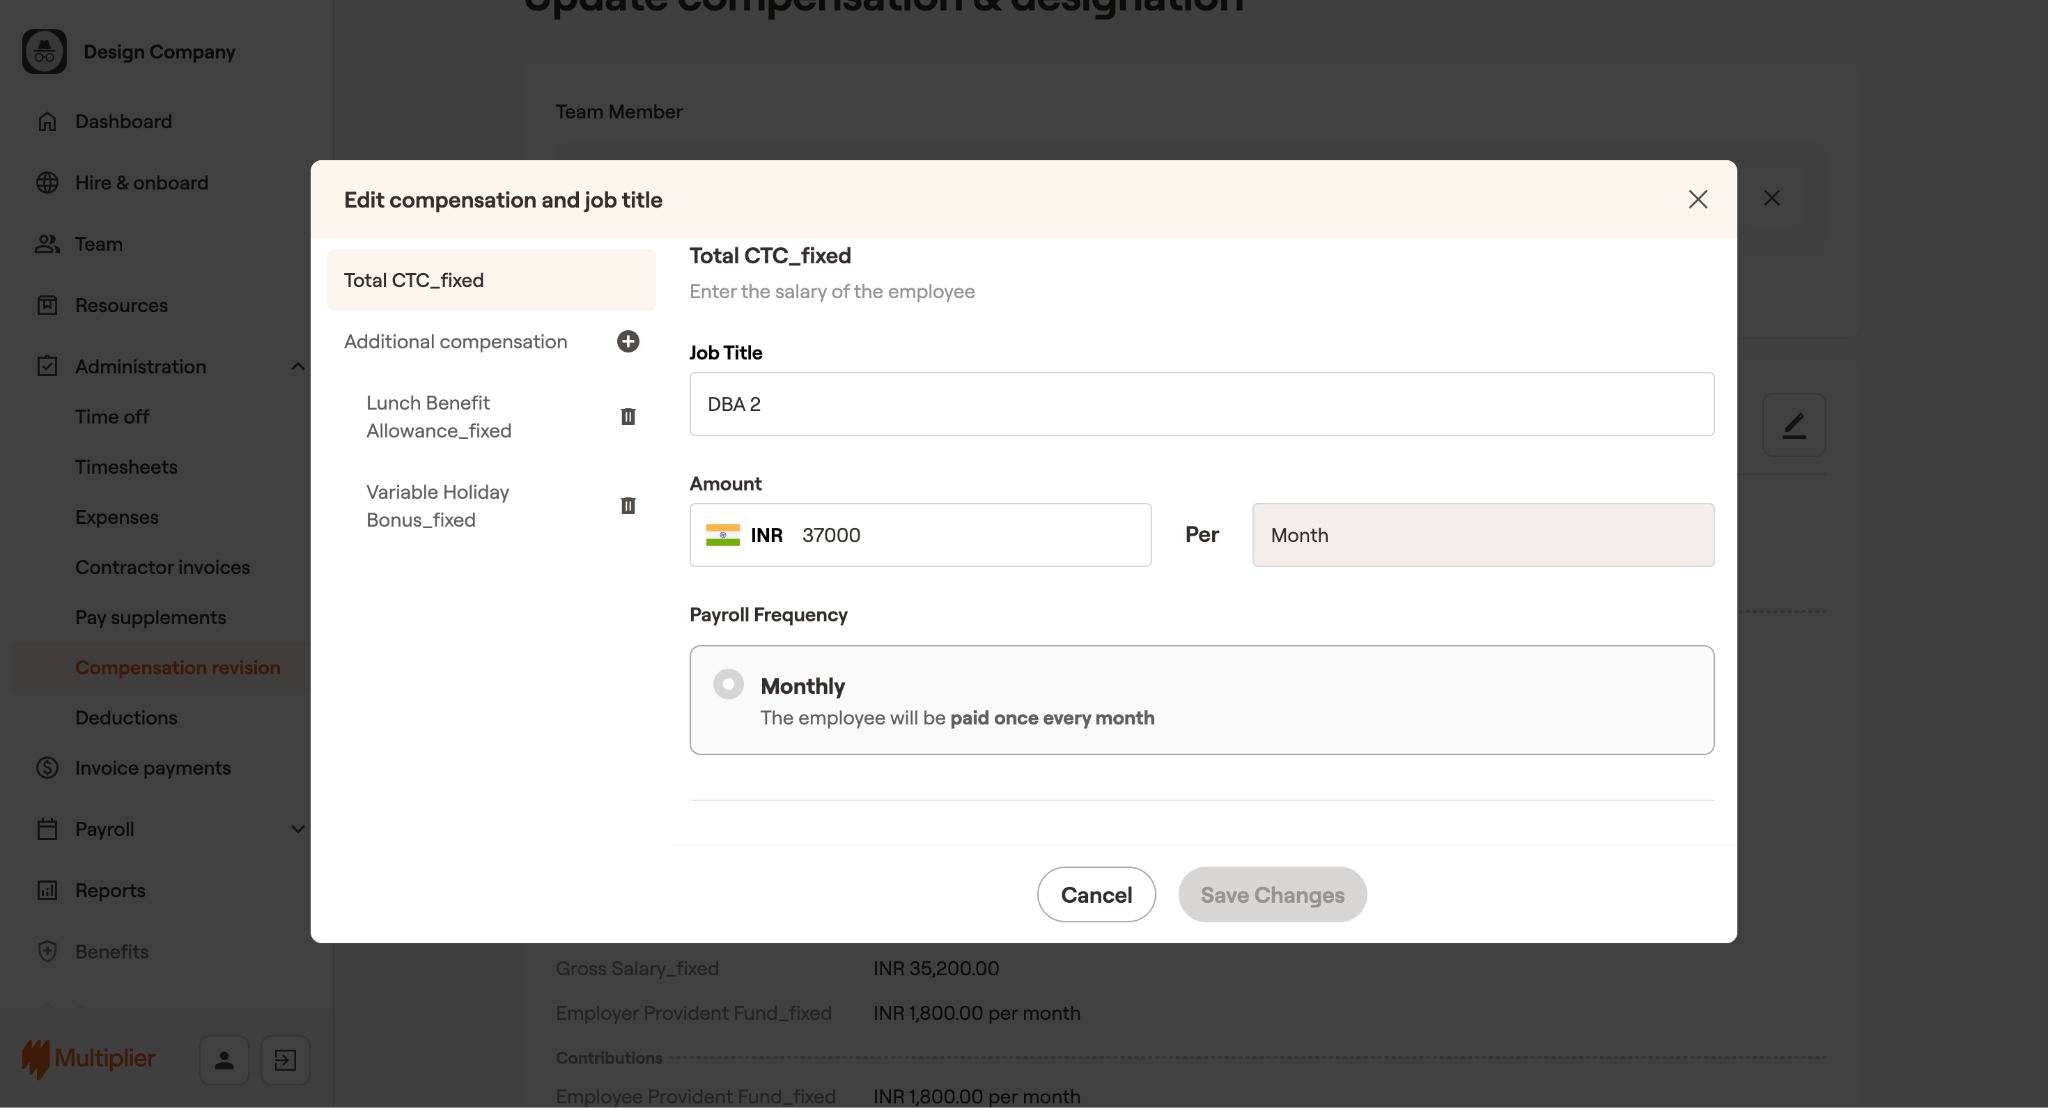Delete the Lunch Benefit Allowance_fixed item
This screenshot has width=2048, height=1108.
pos(628,417)
